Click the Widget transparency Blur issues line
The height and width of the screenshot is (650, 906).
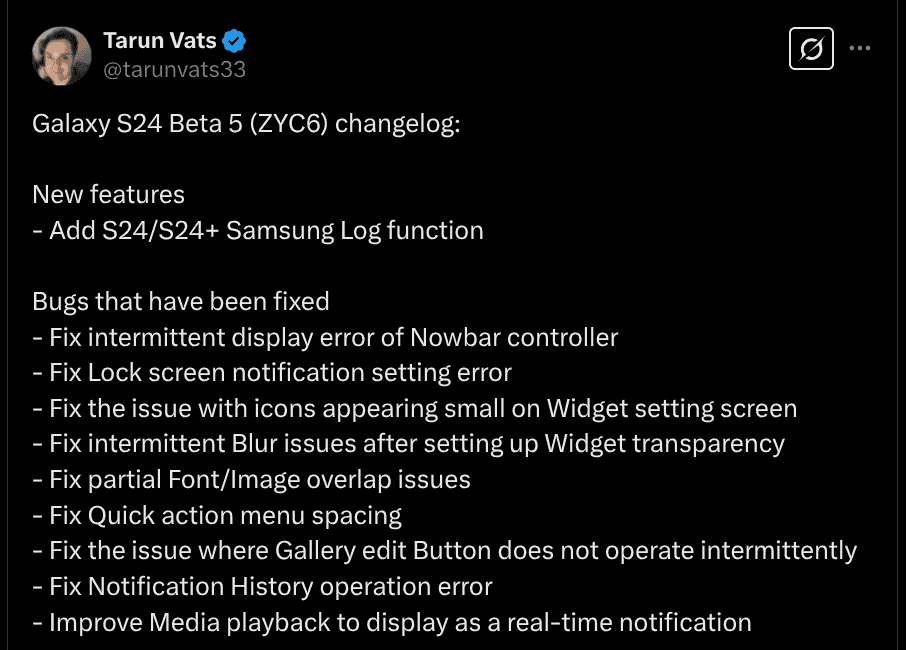click(408, 444)
